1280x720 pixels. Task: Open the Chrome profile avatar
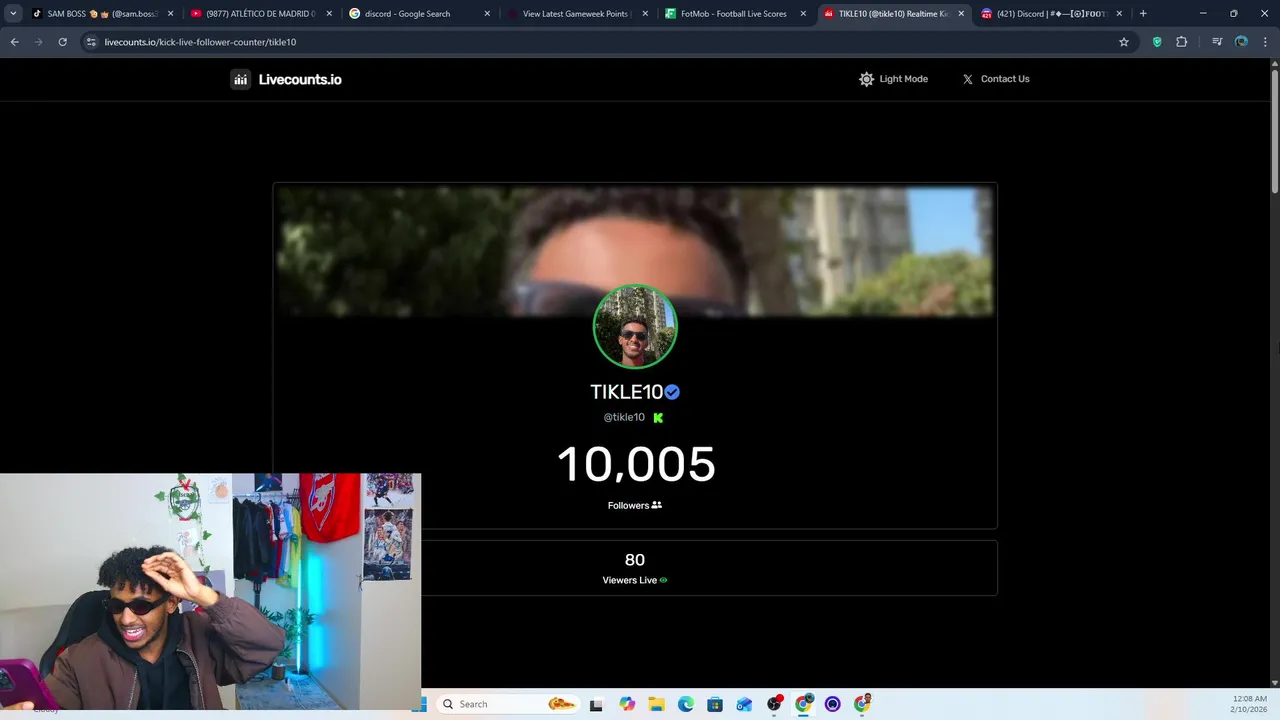pyautogui.click(x=1241, y=42)
